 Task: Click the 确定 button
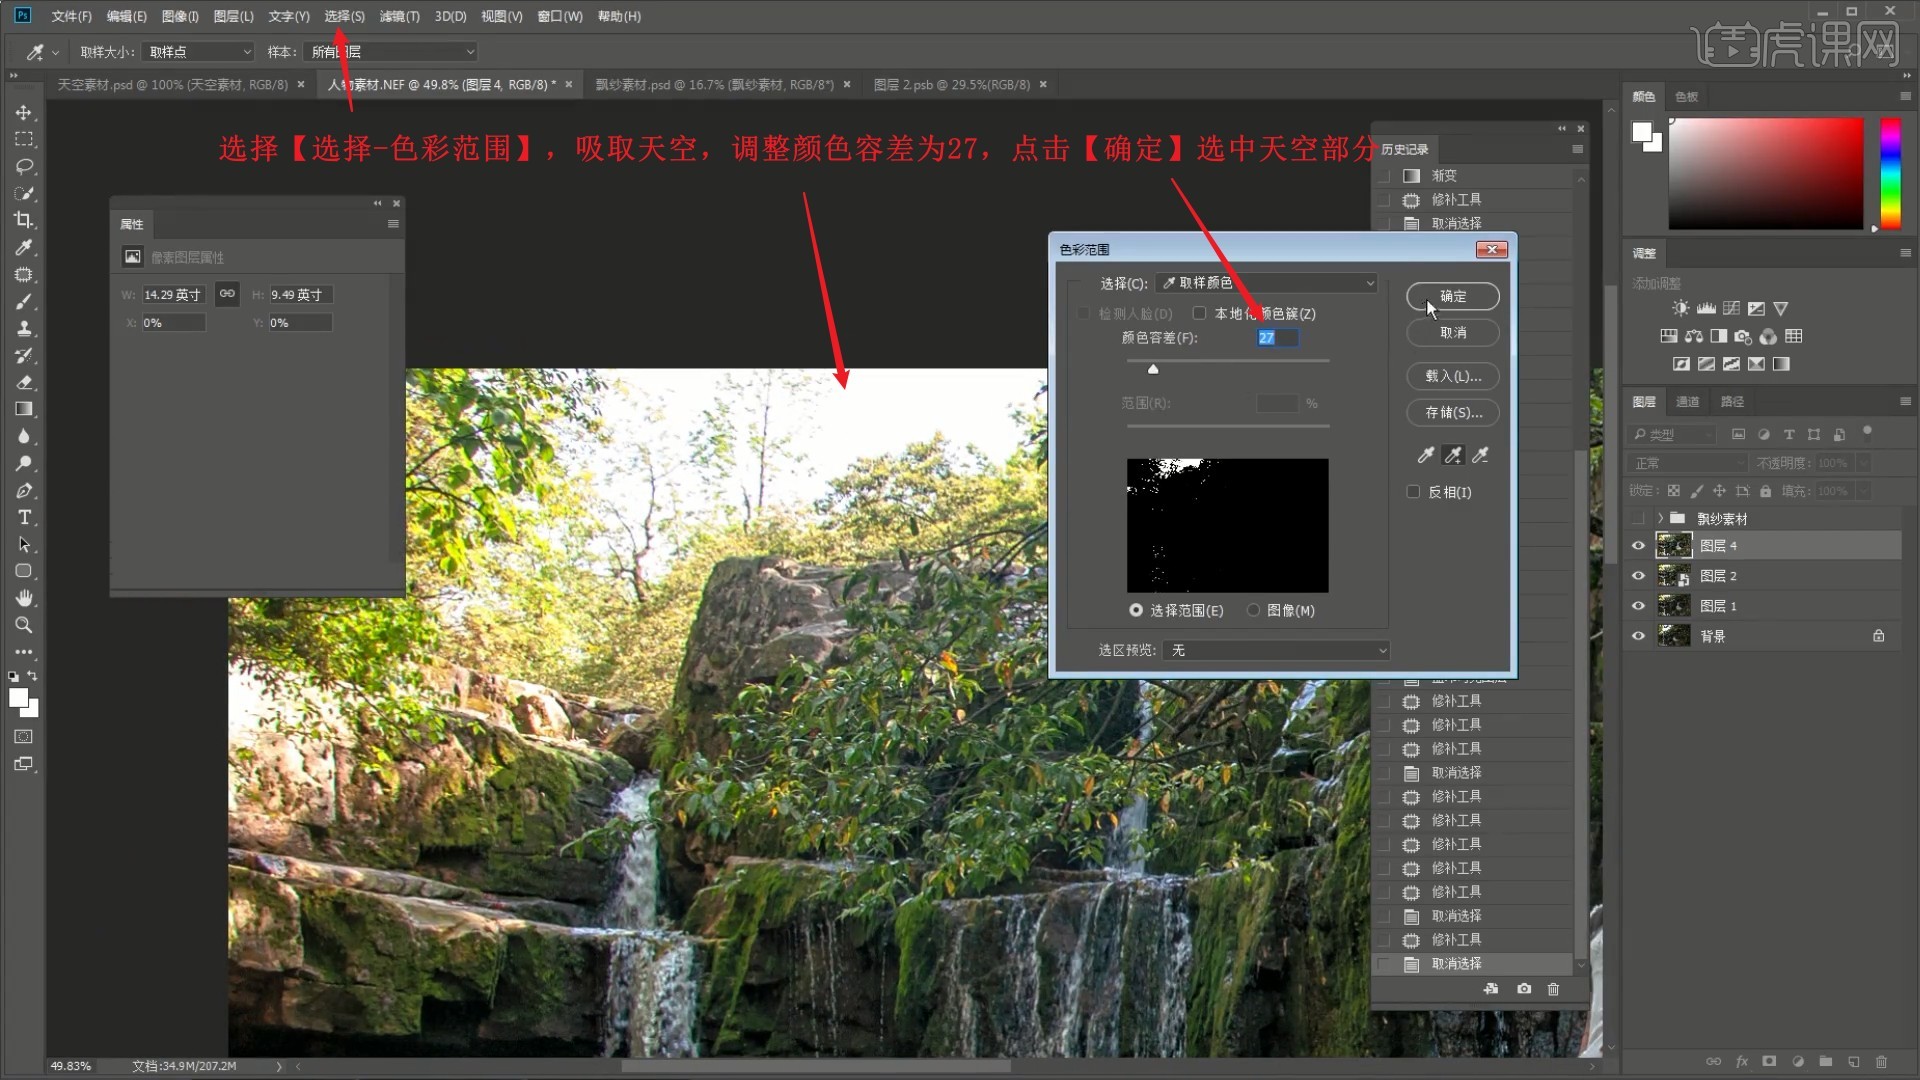[1452, 296]
